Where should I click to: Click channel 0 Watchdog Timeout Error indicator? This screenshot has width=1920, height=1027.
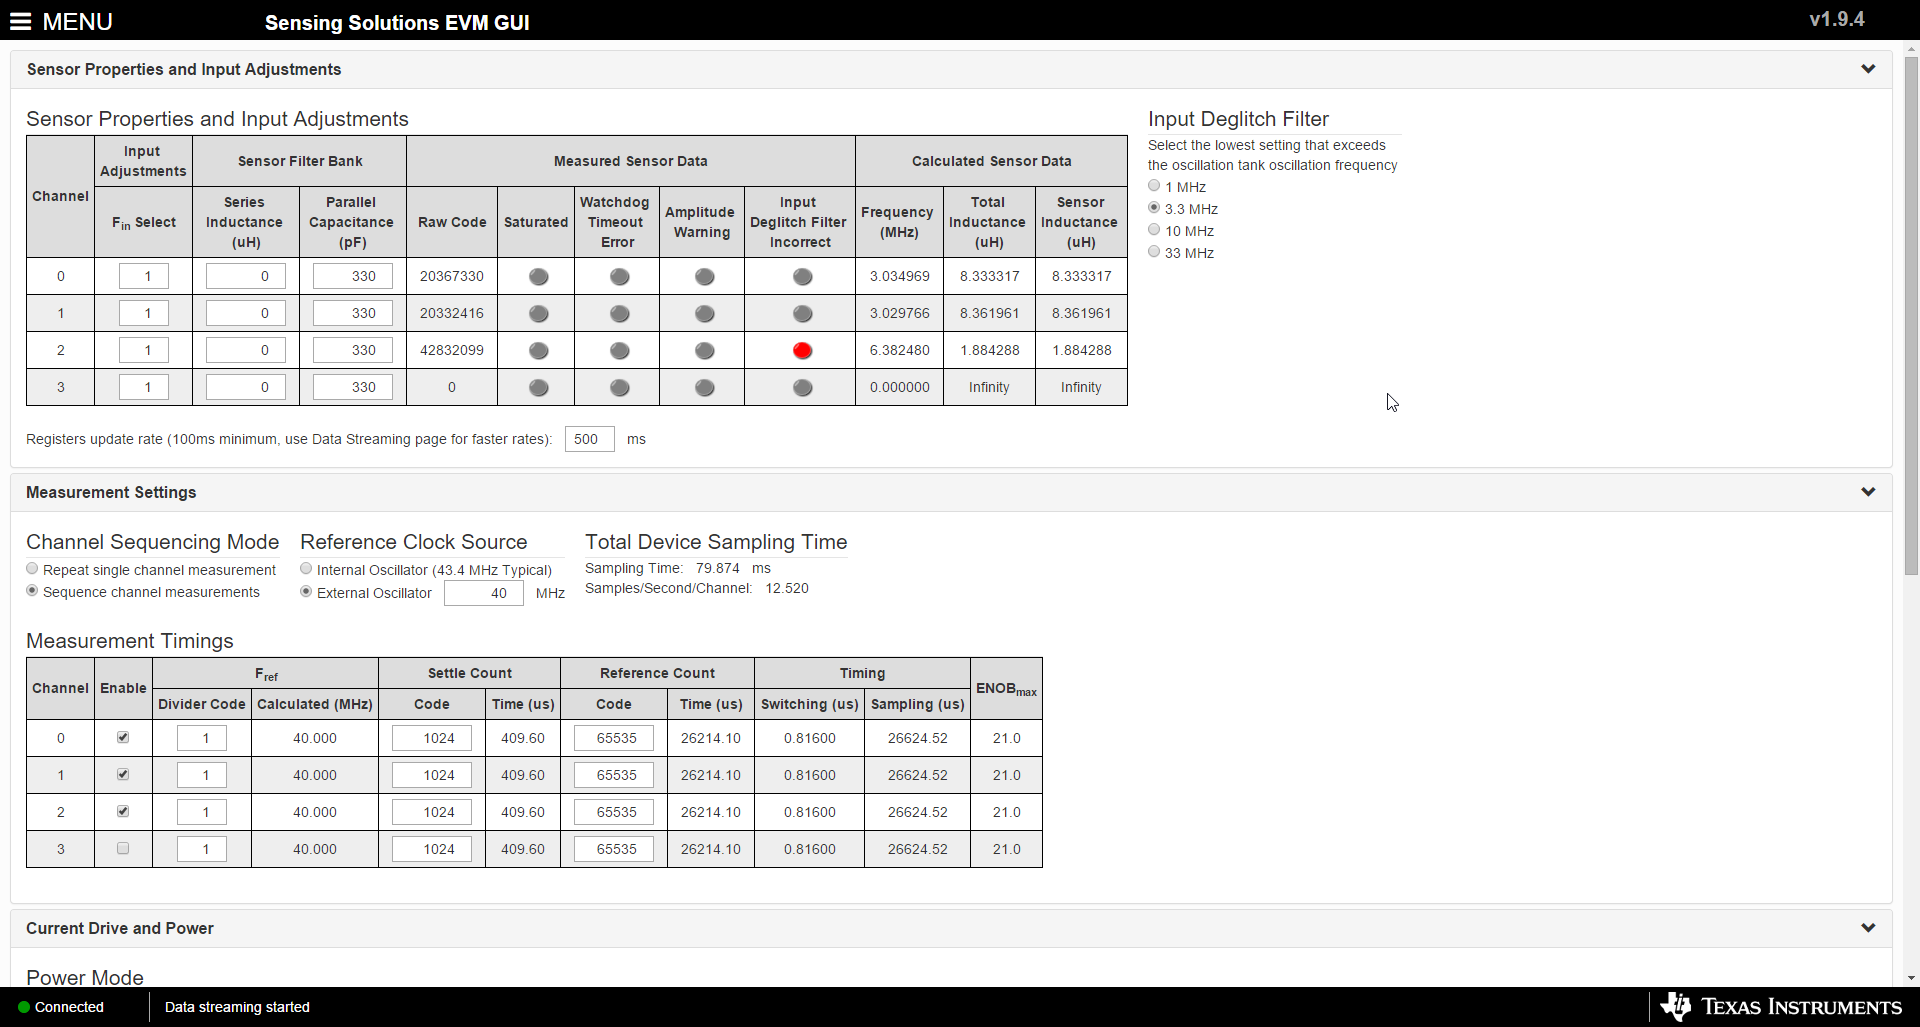[x=620, y=277]
